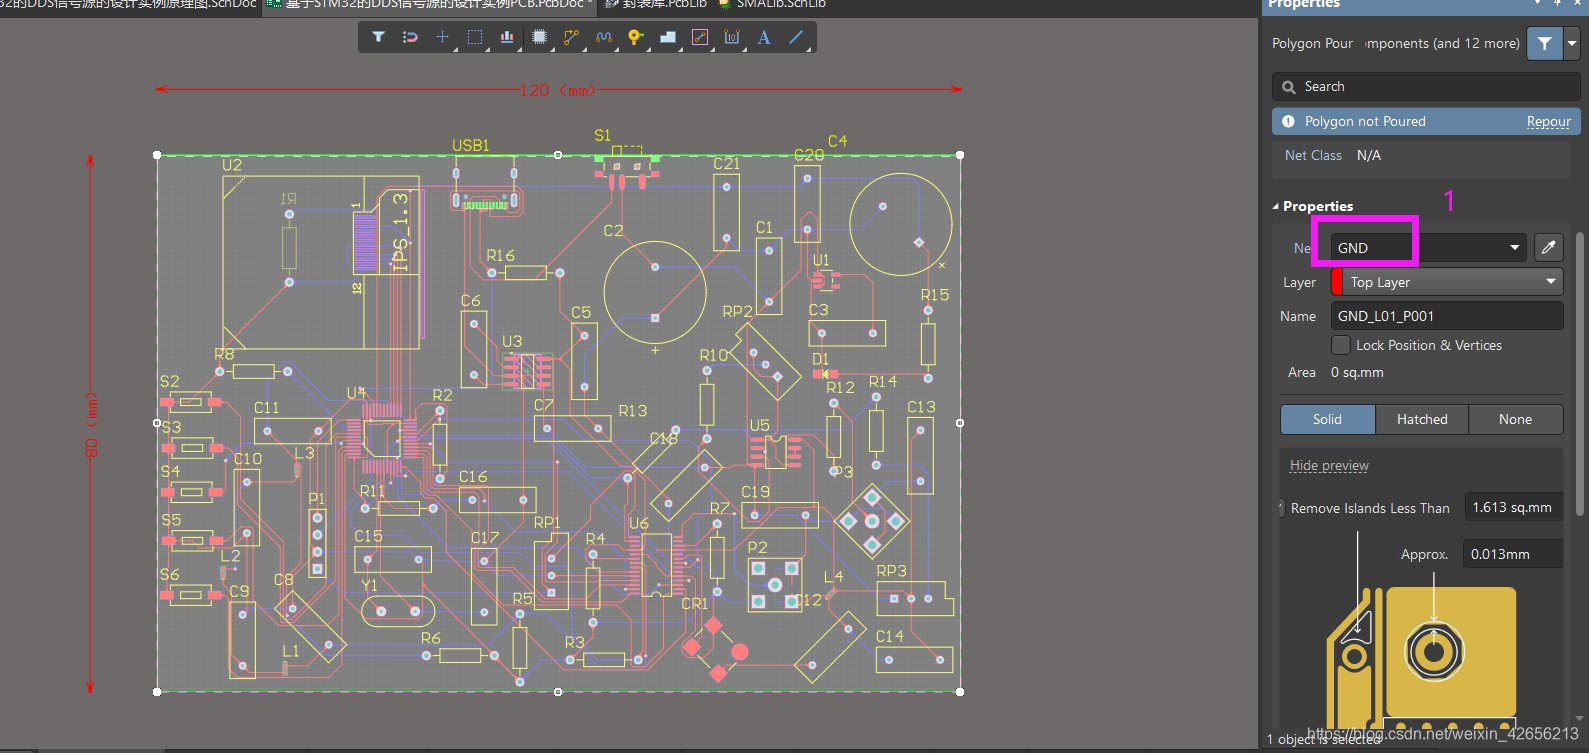Select the place text string tool
The height and width of the screenshot is (753, 1589).
(764, 37)
